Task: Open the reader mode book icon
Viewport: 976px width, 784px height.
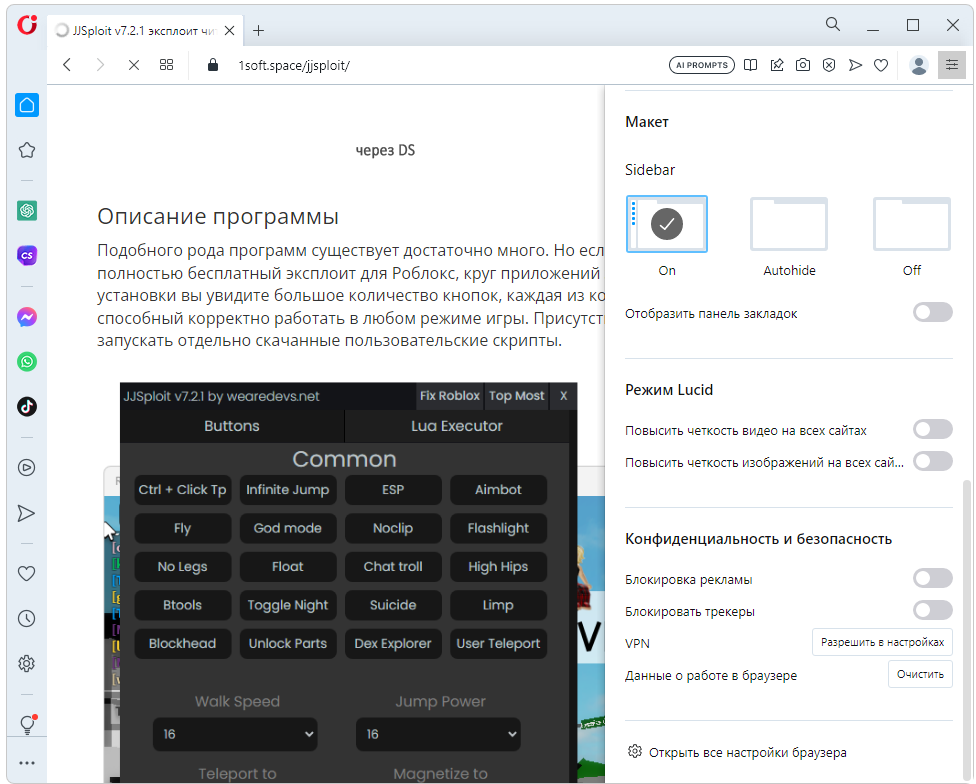Action: pyautogui.click(x=751, y=65)
